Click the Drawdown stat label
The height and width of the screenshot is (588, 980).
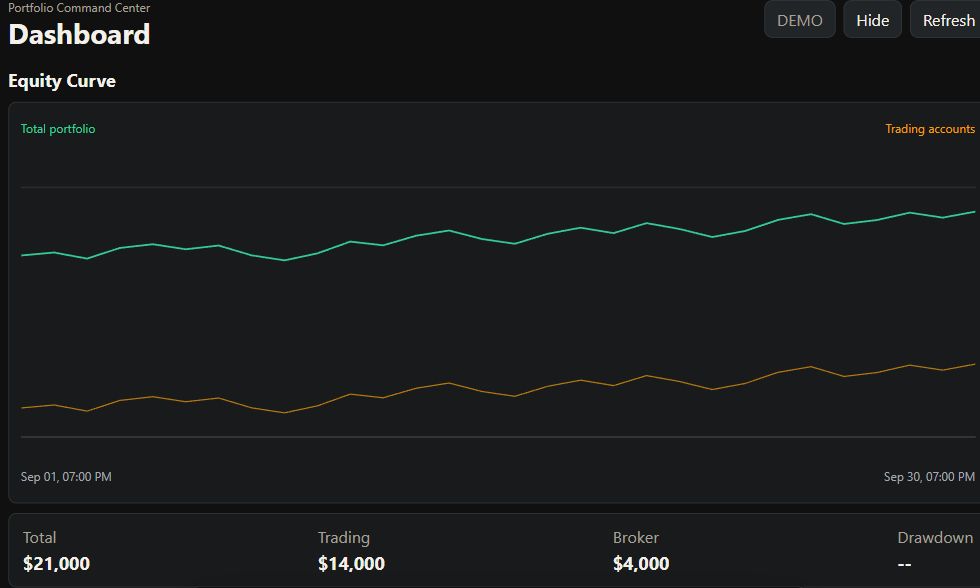click(935, 537)
